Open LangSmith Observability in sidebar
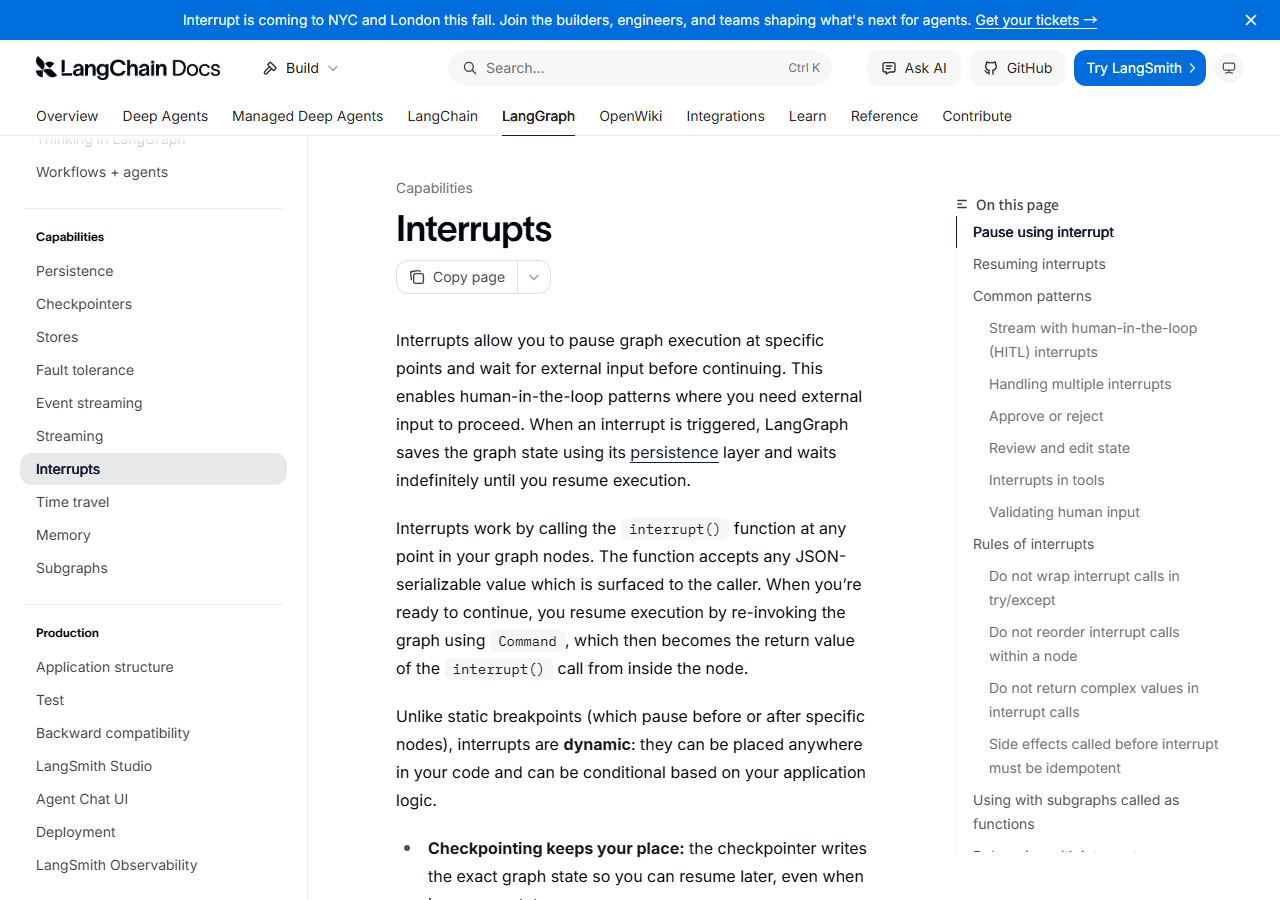Screen dimensions: 1280x900 point(153,865)
